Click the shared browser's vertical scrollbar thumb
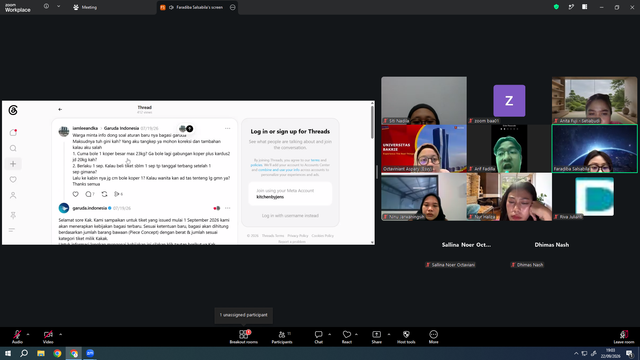 372,122
